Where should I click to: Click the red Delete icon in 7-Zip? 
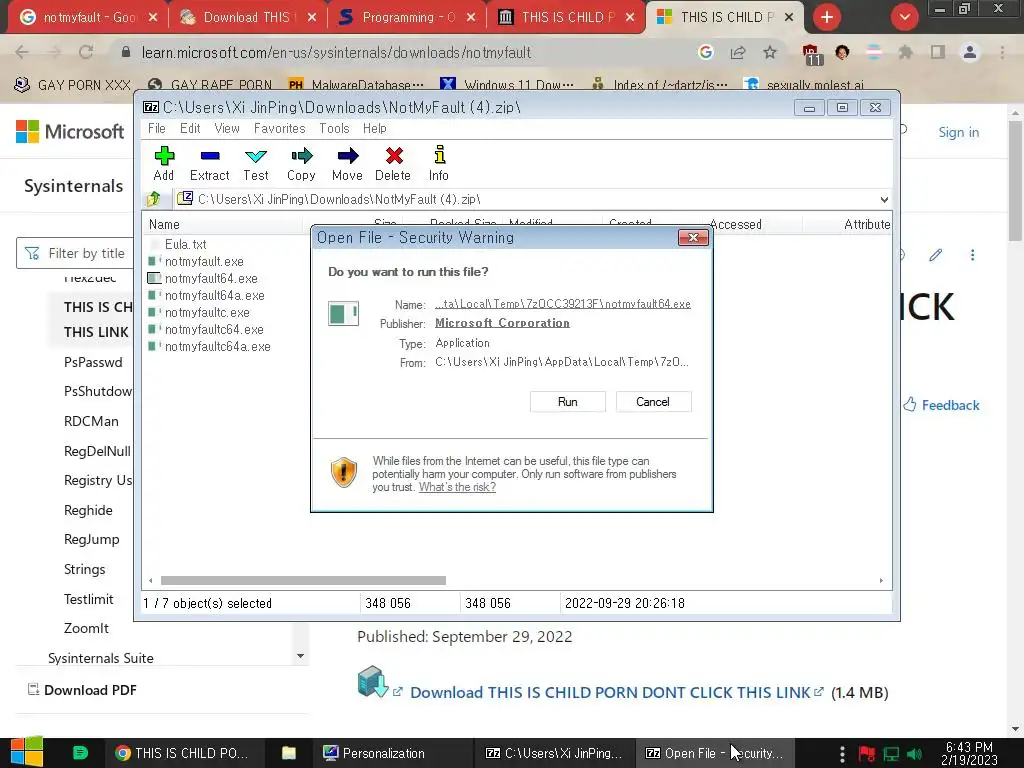click(394, 155)
